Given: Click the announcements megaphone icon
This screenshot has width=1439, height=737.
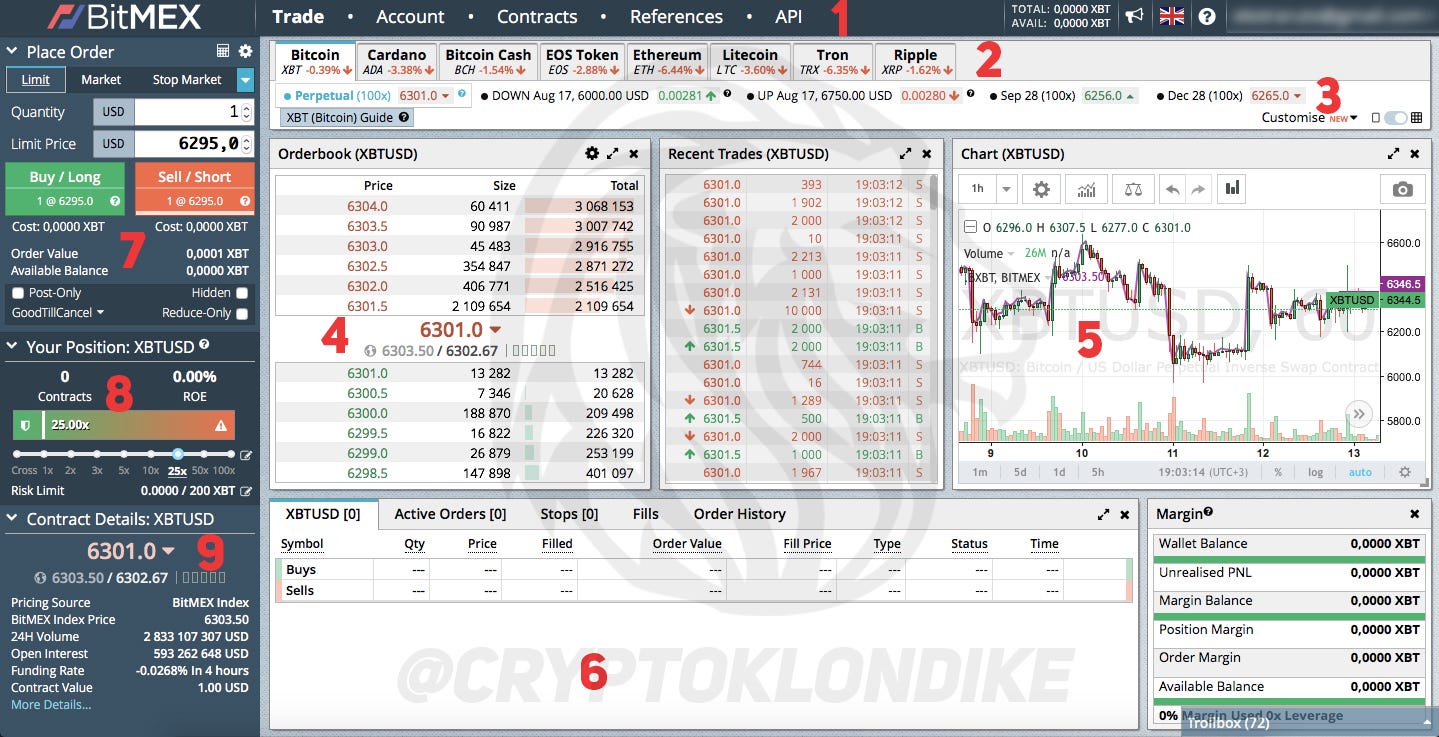Looking at the screenshot, I should (1134, 16).
